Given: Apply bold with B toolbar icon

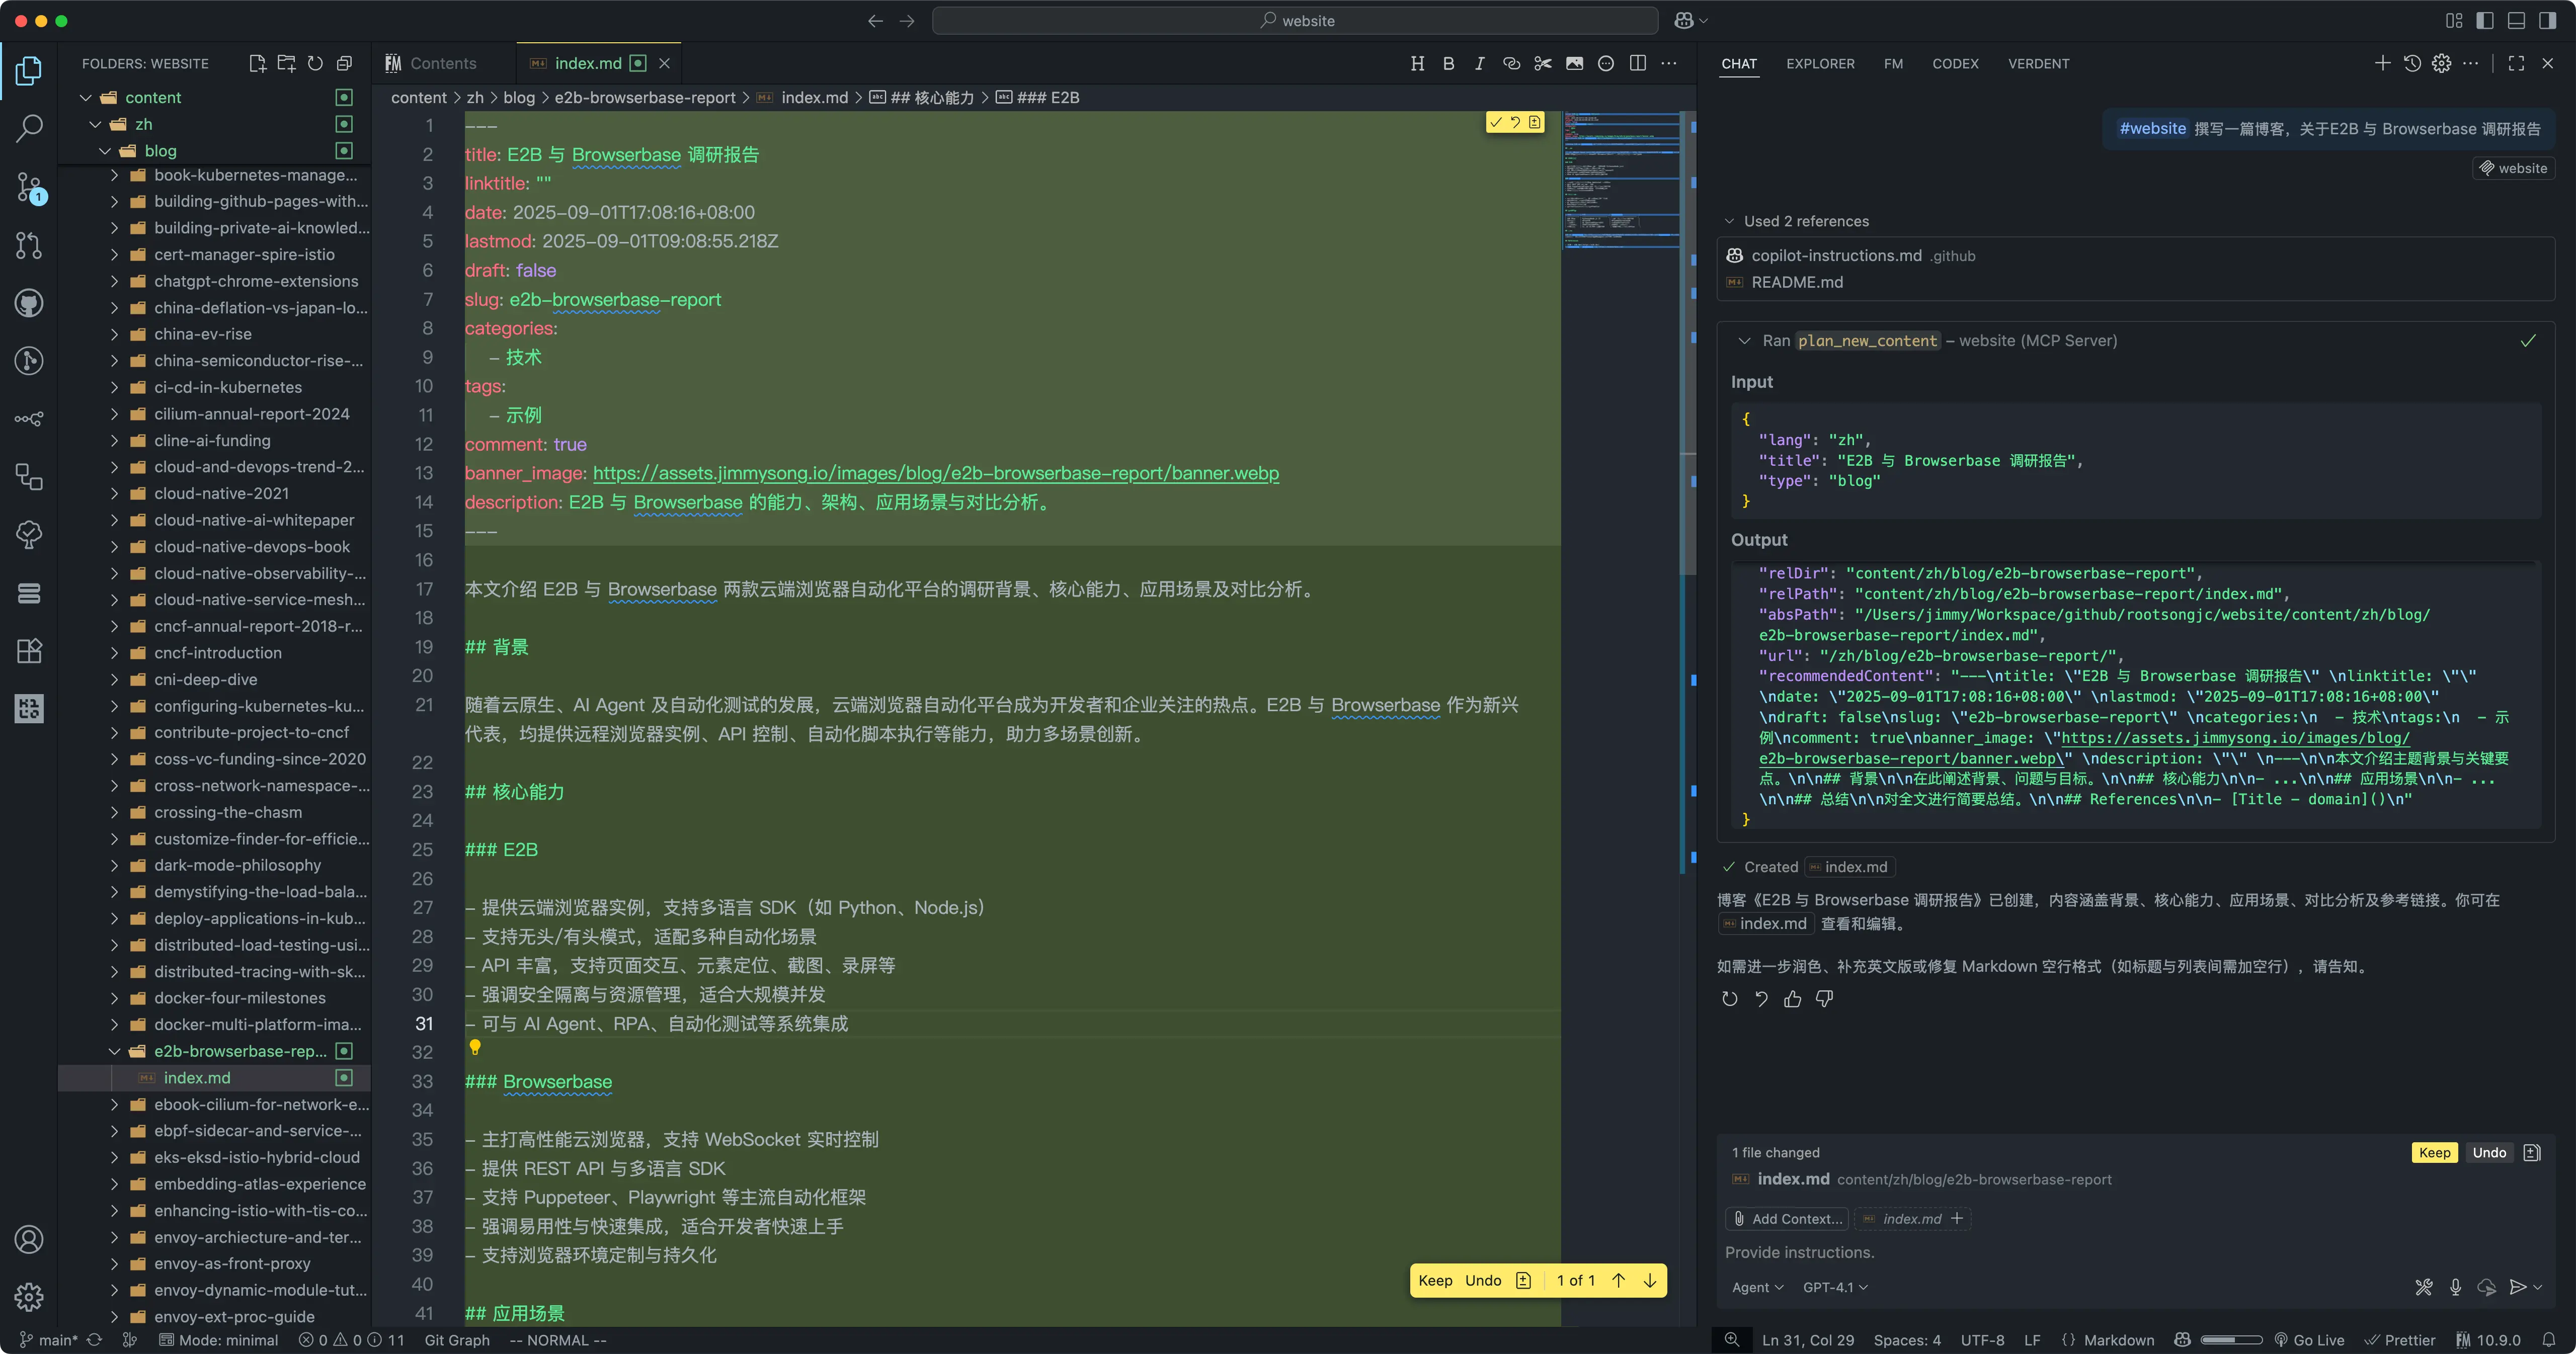Looking at the screenshot, I should [1448, 63].
